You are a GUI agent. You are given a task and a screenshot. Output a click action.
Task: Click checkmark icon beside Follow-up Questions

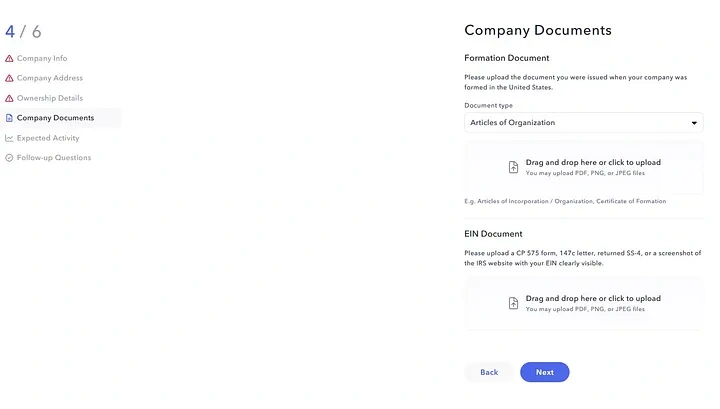9,158
